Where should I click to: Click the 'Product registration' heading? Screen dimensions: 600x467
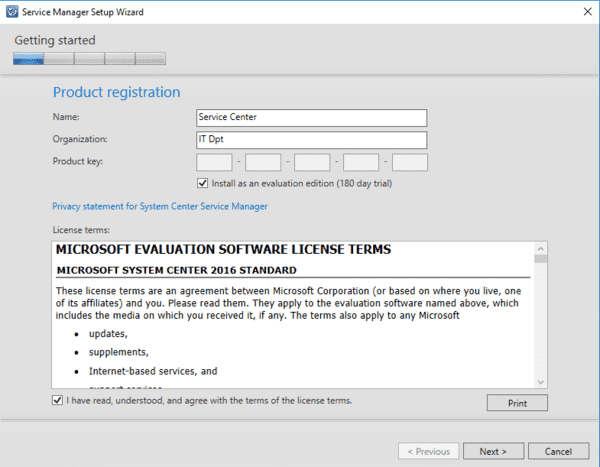click(x=116, y=92)
